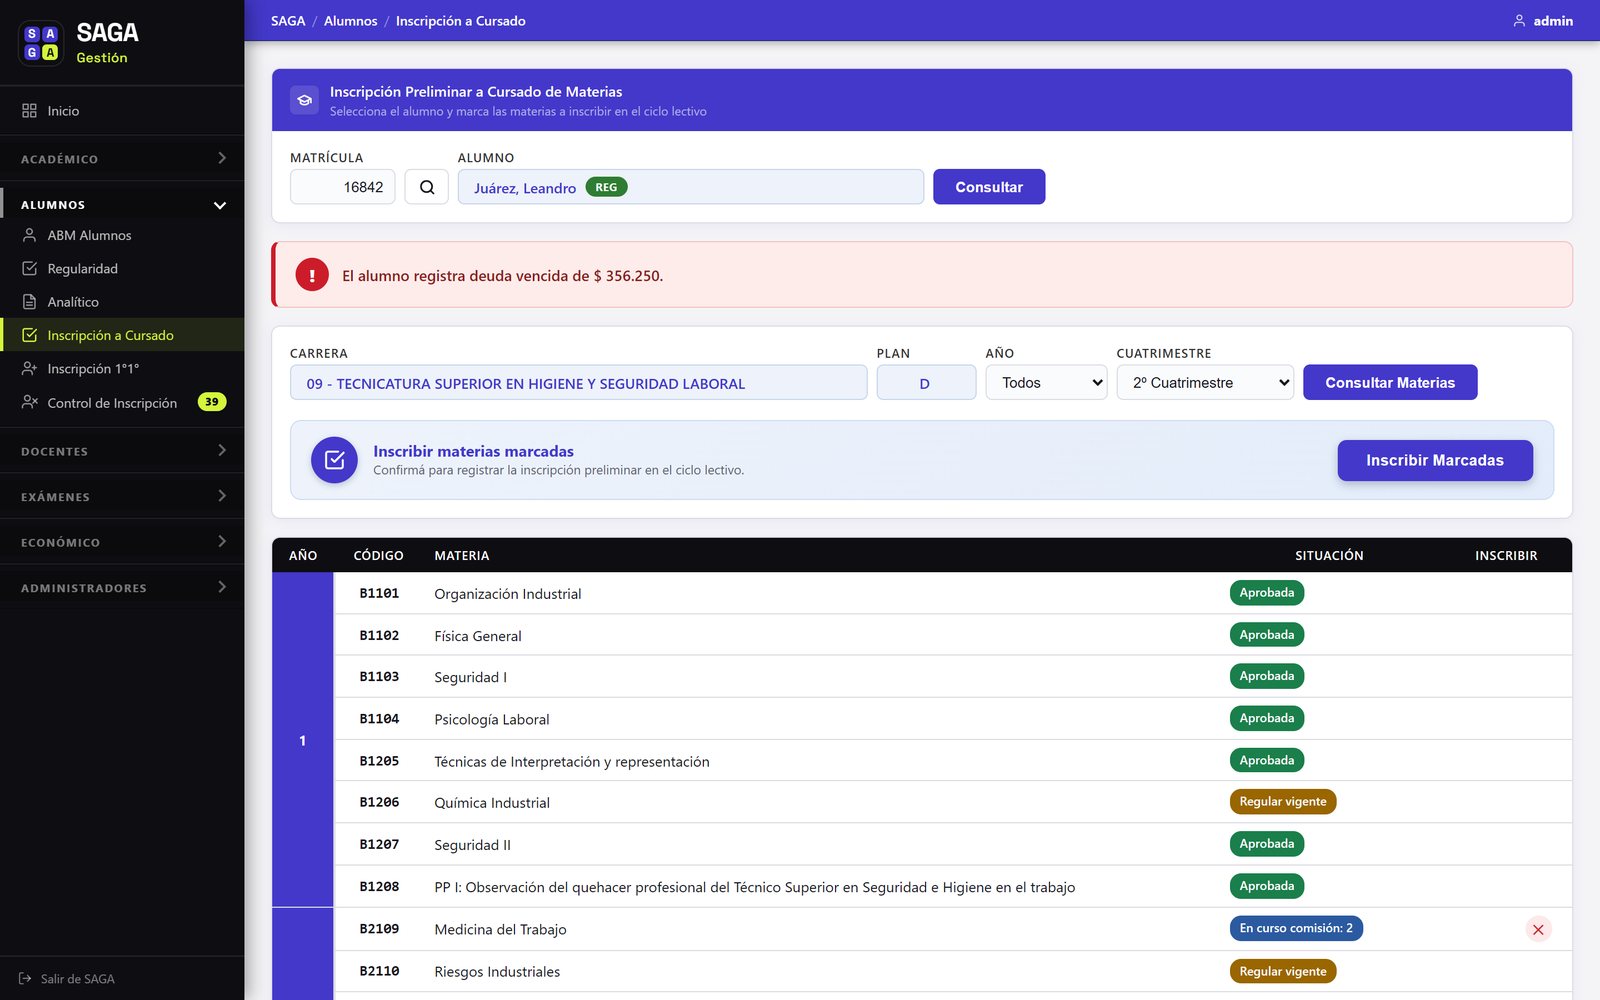Click the Inscripción a Cursado sidebar icon
Viewport: 1600px width, 1000px height.
tap(30, 335)
